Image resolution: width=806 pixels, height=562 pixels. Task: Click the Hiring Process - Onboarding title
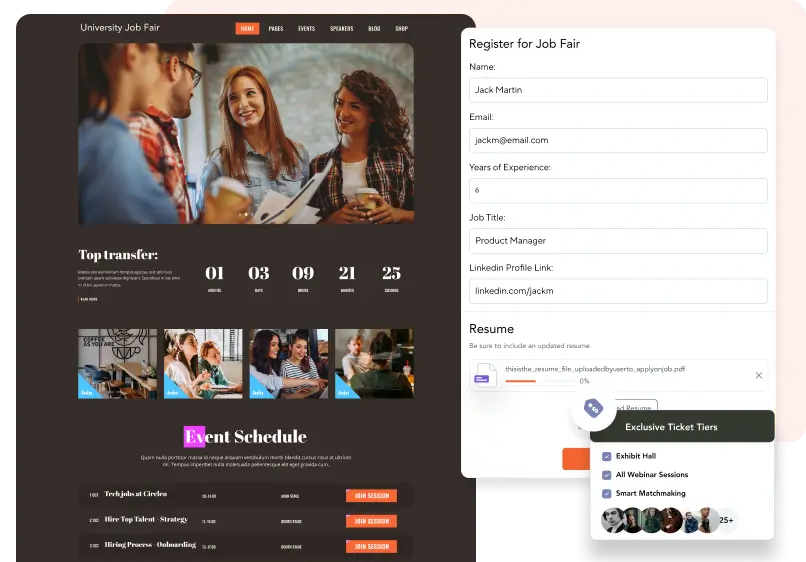coord(150,544)
